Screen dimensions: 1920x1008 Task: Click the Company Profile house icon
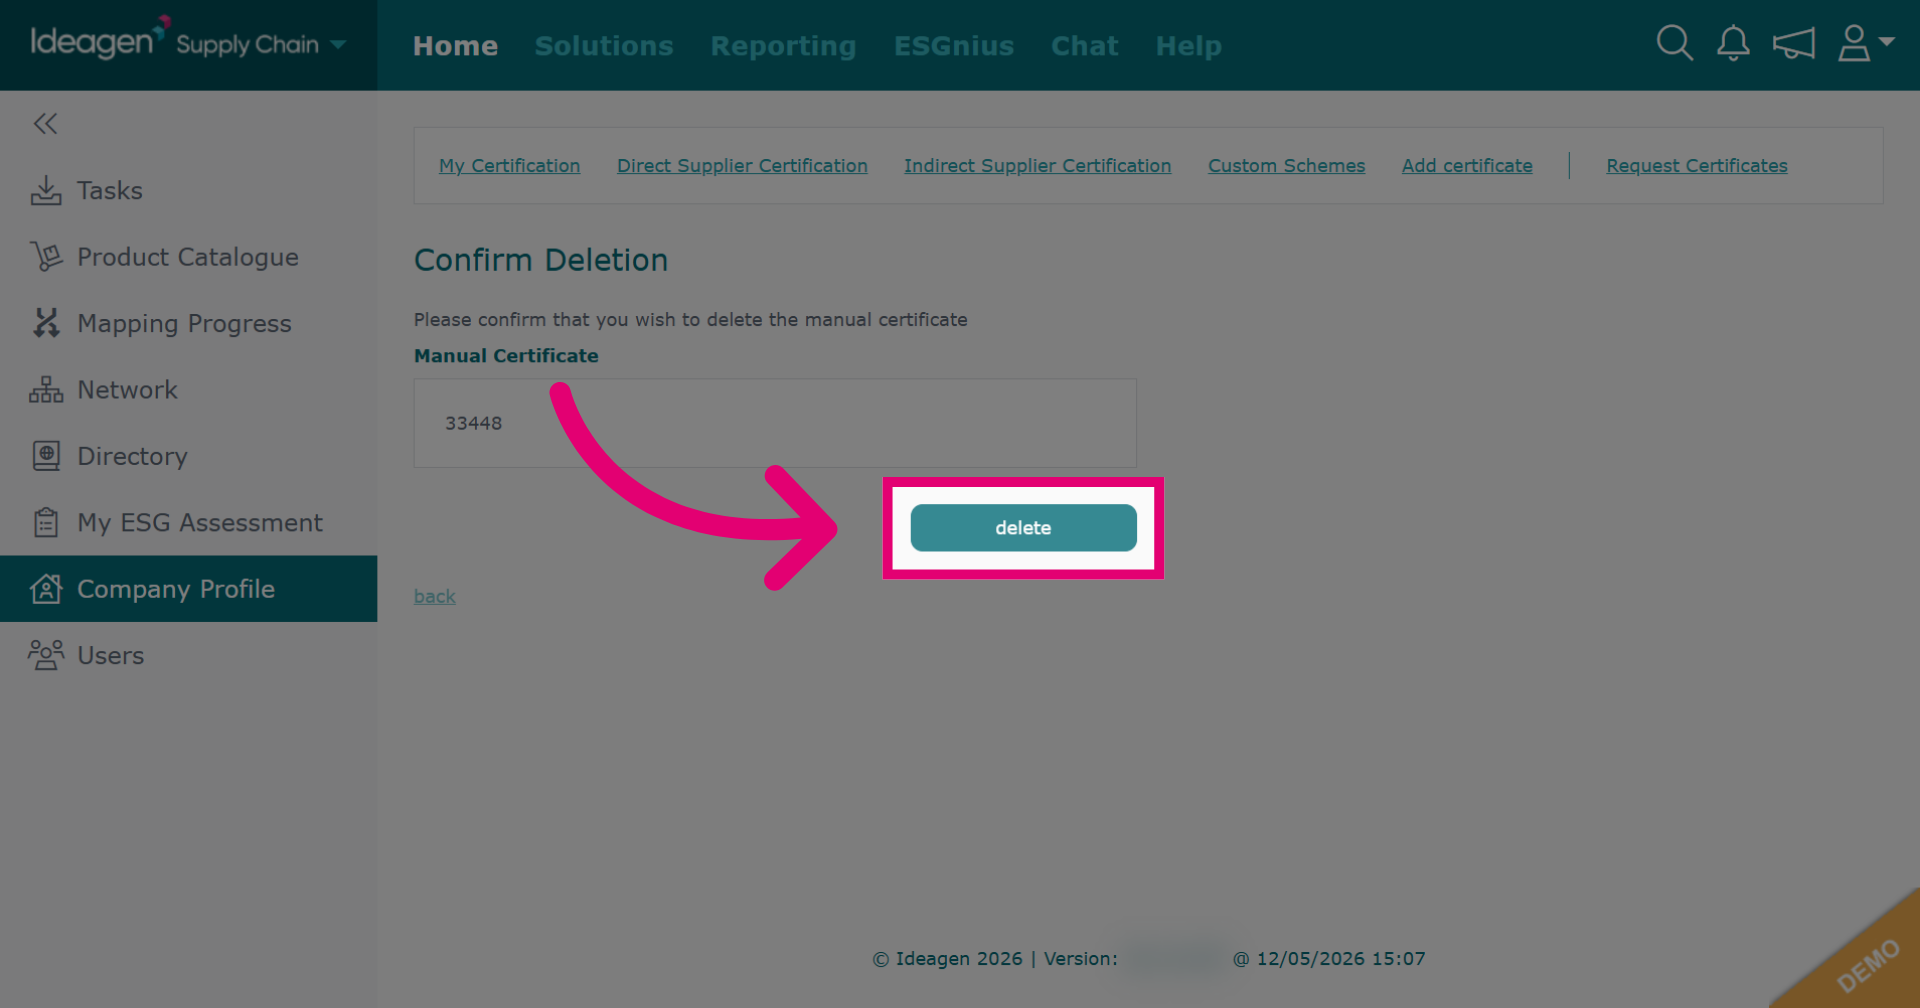(46, 589)
